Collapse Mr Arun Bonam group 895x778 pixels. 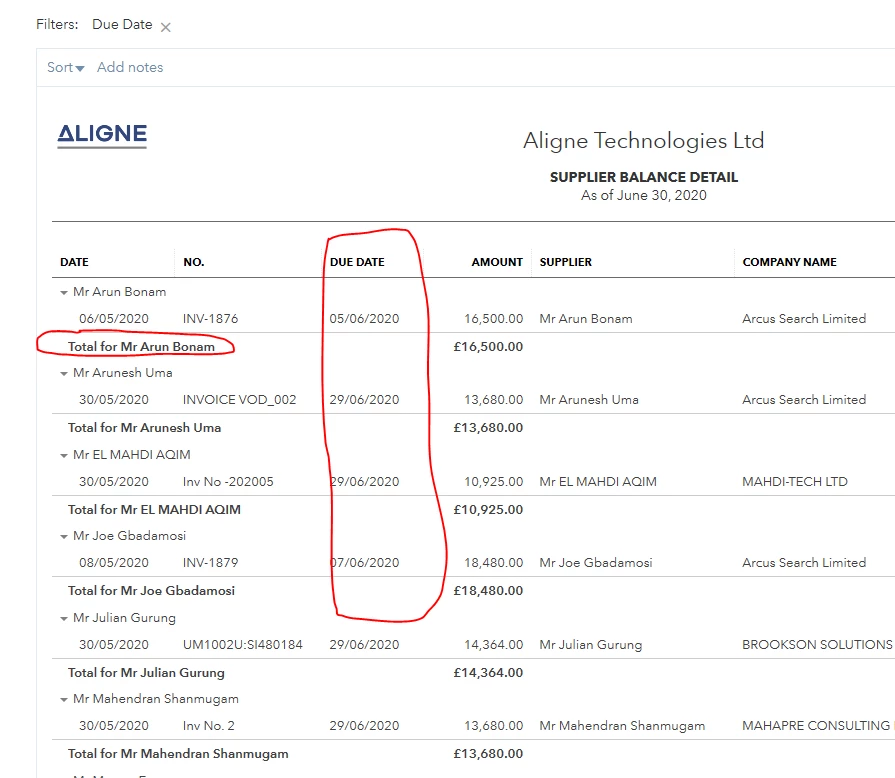click(63, 293)
